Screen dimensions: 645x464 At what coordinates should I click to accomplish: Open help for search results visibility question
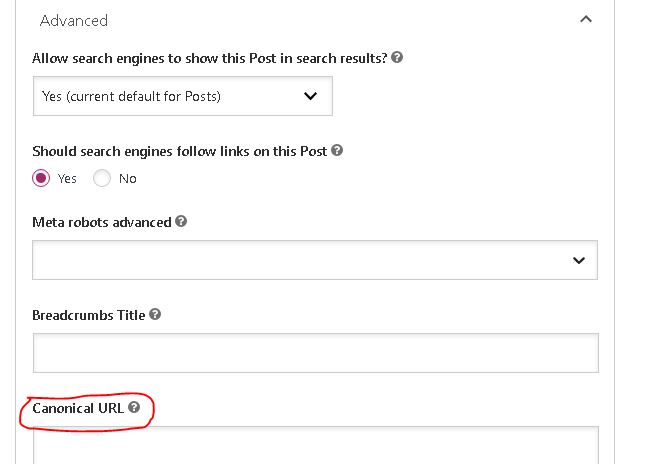click(397, 57)
